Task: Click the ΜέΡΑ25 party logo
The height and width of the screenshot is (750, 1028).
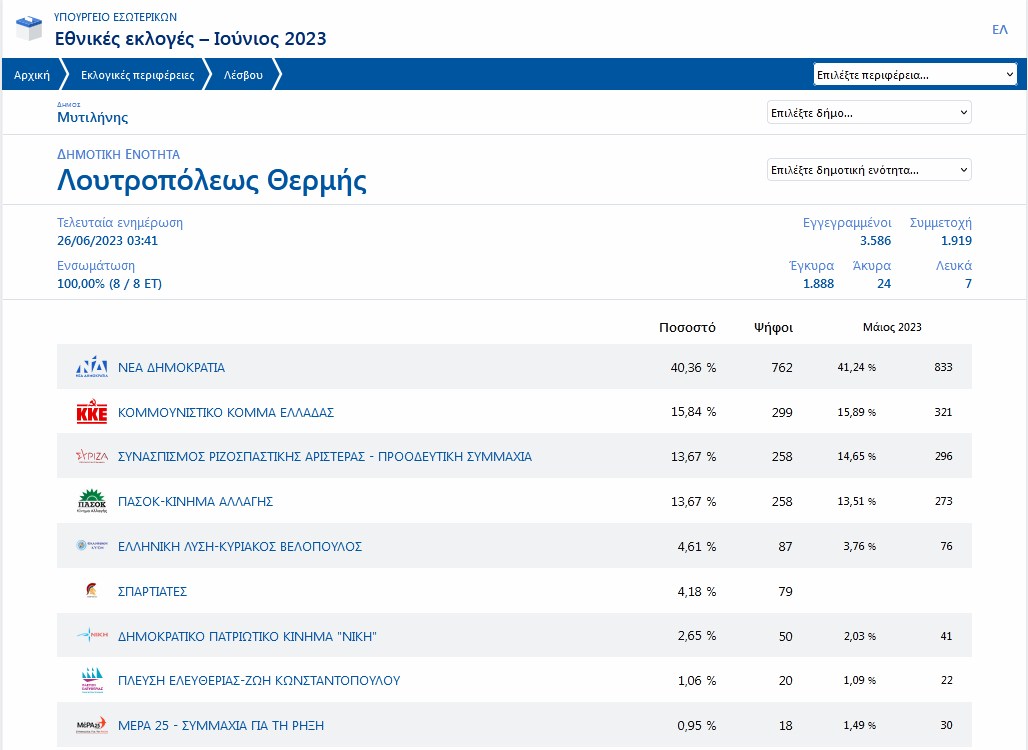Action: [x=92, y=725]
